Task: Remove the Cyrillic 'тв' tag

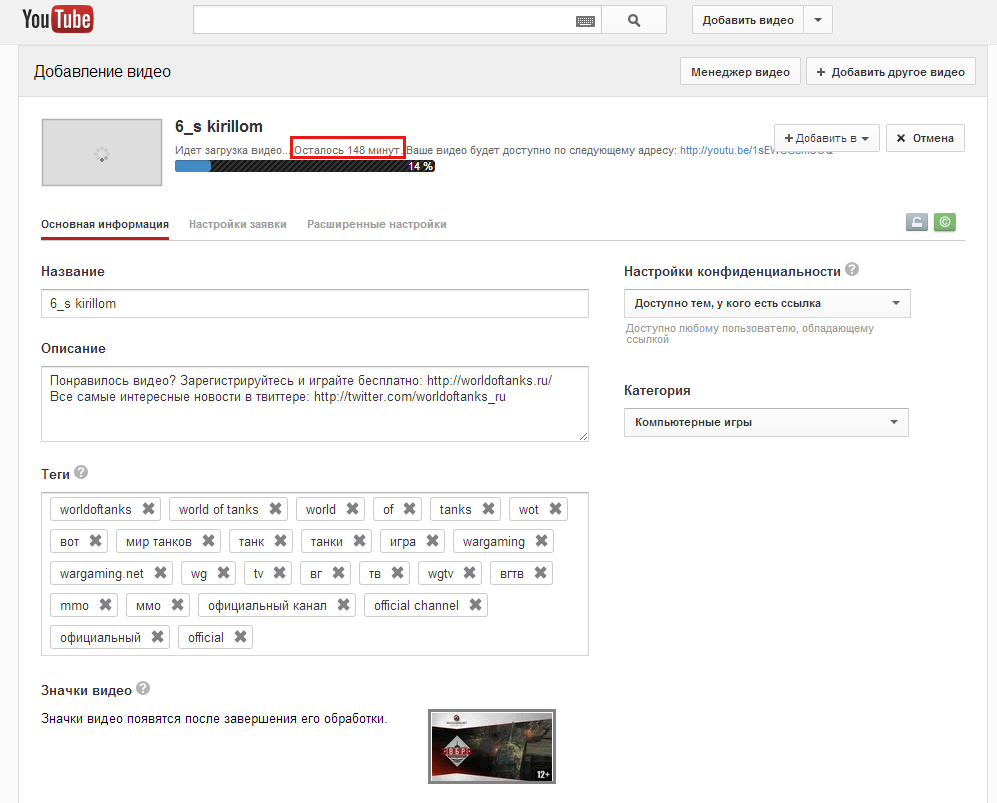Action: click(x=397, y=573)
